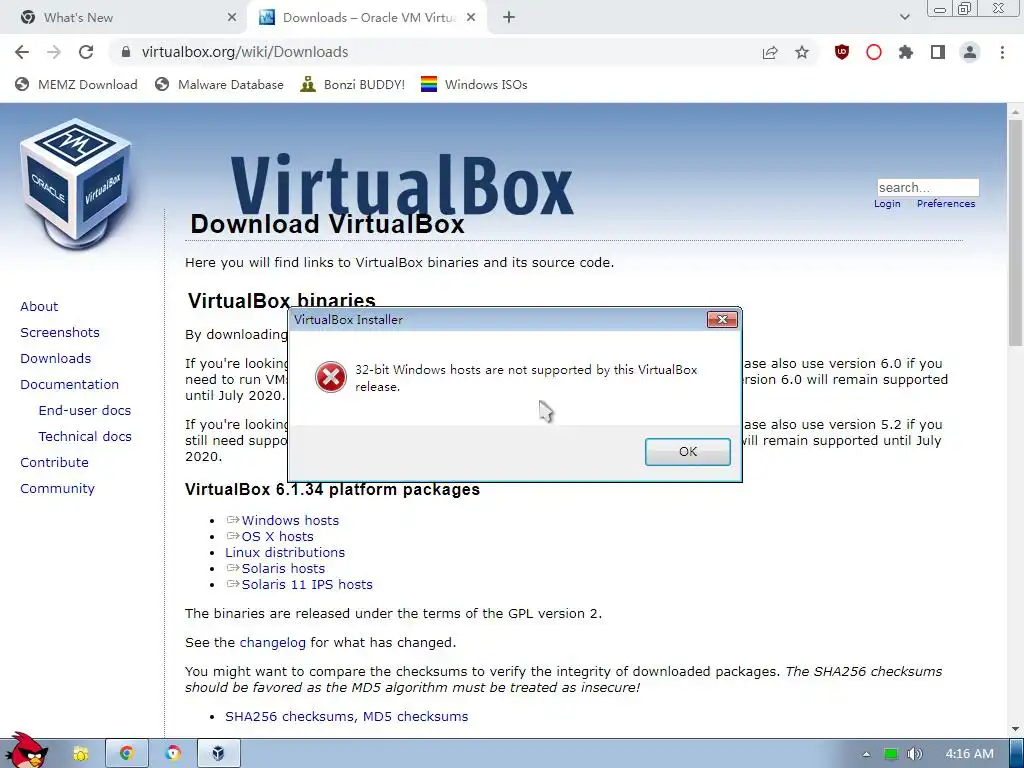Click the padlock site info icon
Viewport: 1024px width, 768px height.
point(126,52)
